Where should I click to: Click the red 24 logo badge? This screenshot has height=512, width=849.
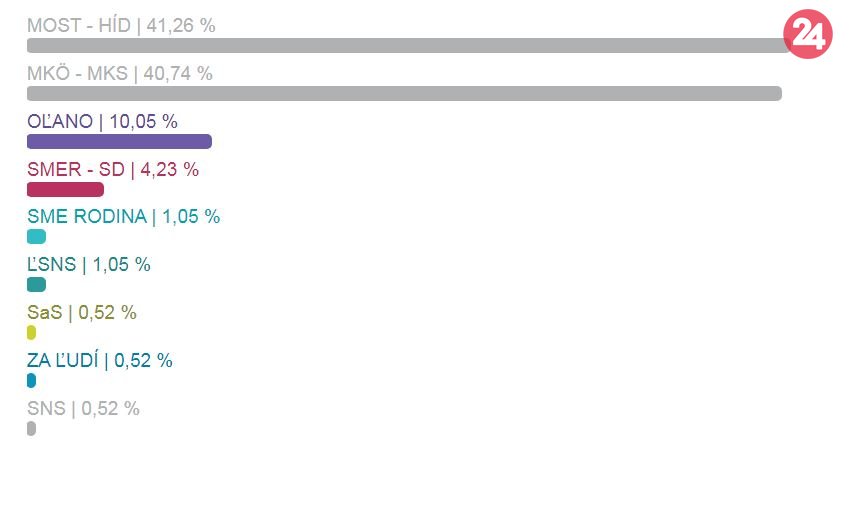[x=808, y=35]
